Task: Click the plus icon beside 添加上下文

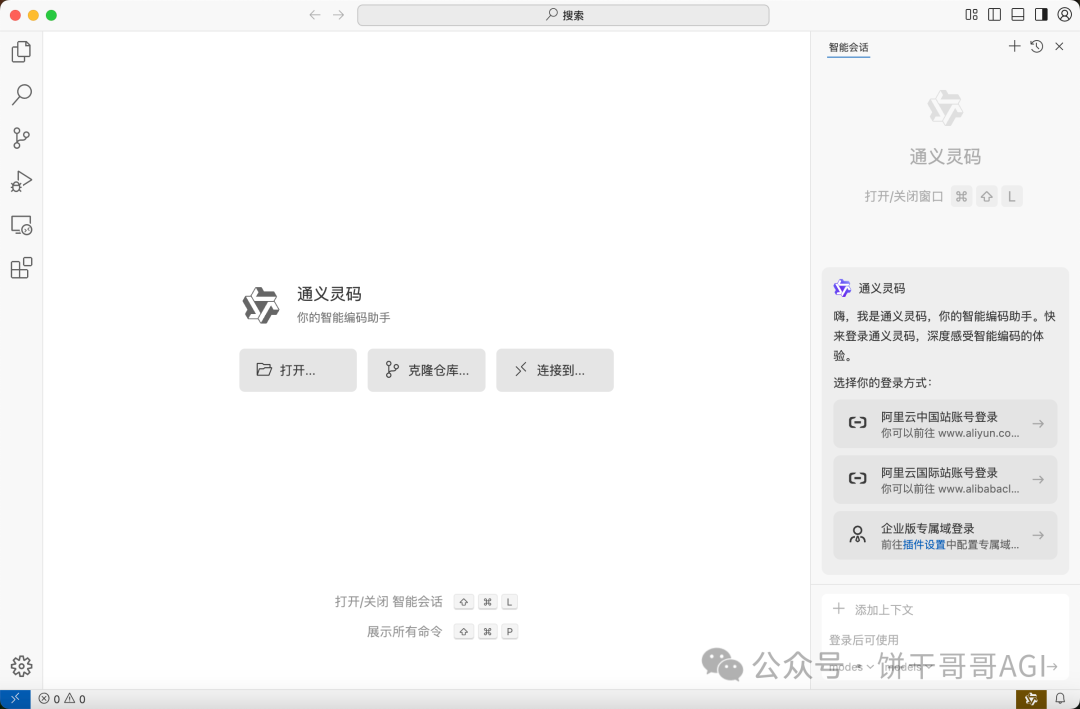Action: [838, 608]
